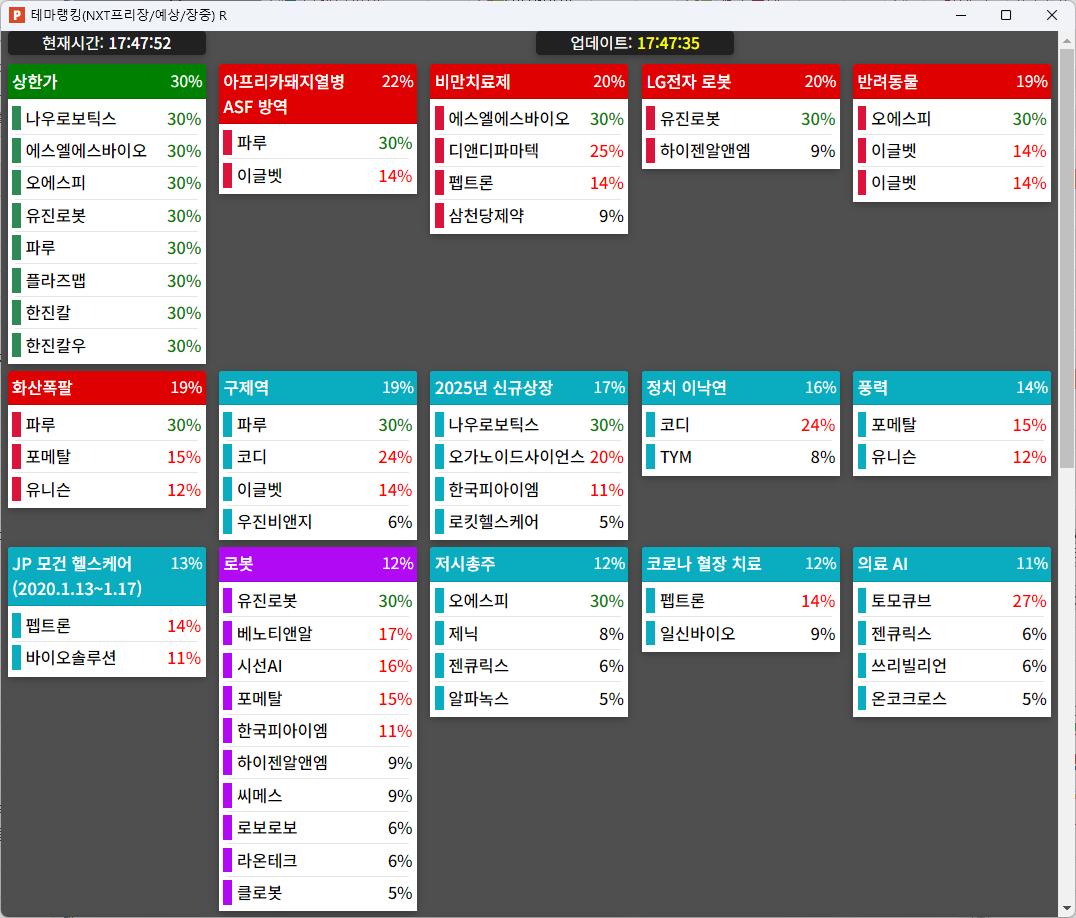Click 토모큐브 in the 의료 AI card
The image size is (1076, 918).
point(952,601)
